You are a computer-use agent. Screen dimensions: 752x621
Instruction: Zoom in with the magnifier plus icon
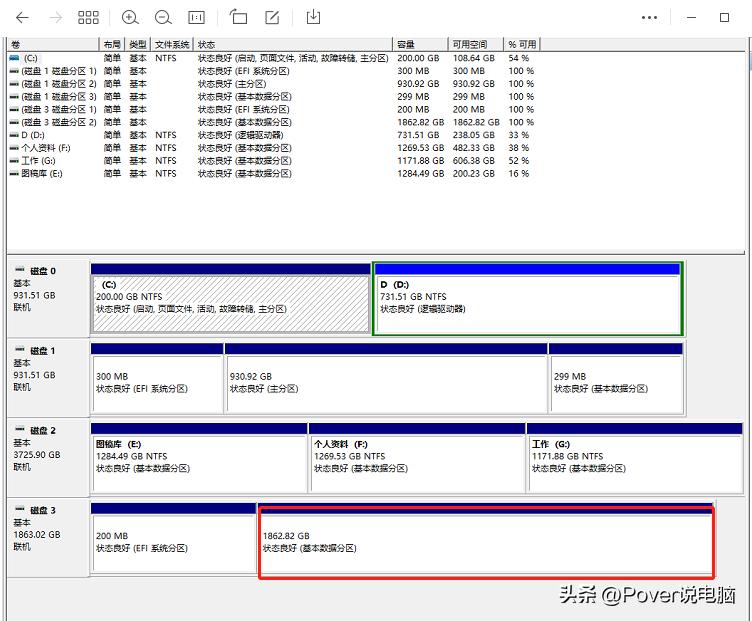coord(130,17)
